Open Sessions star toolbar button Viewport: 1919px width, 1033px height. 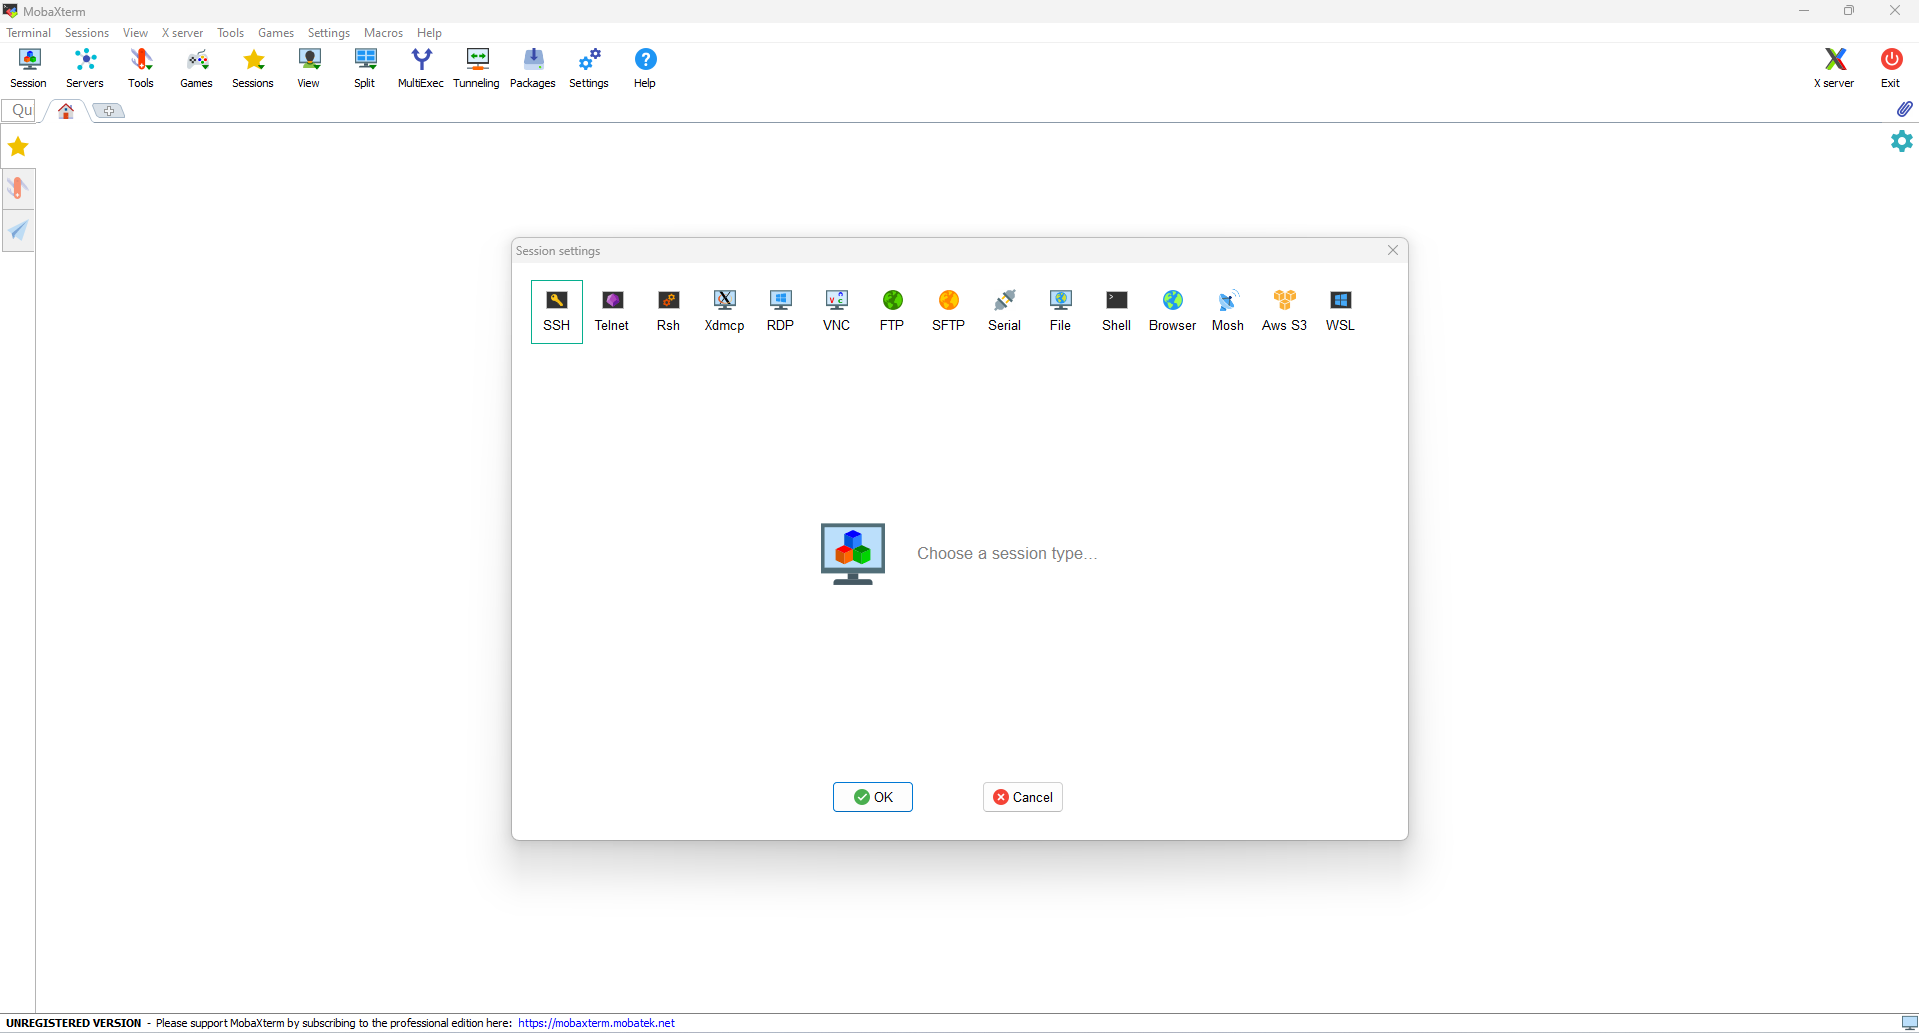pyautogui.click(x=253, y=68)
